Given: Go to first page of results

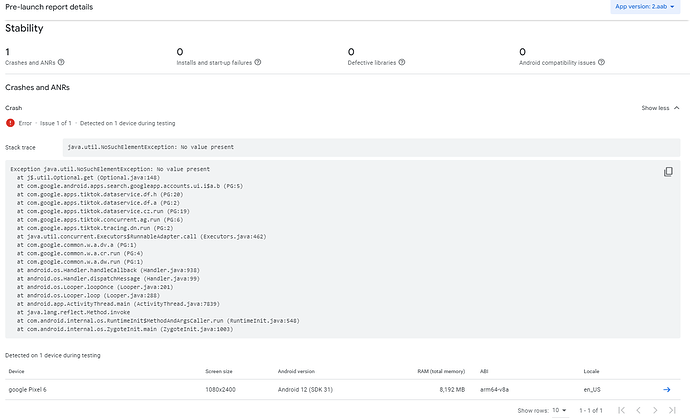Looking at the screenshot, I should (621, 410).
